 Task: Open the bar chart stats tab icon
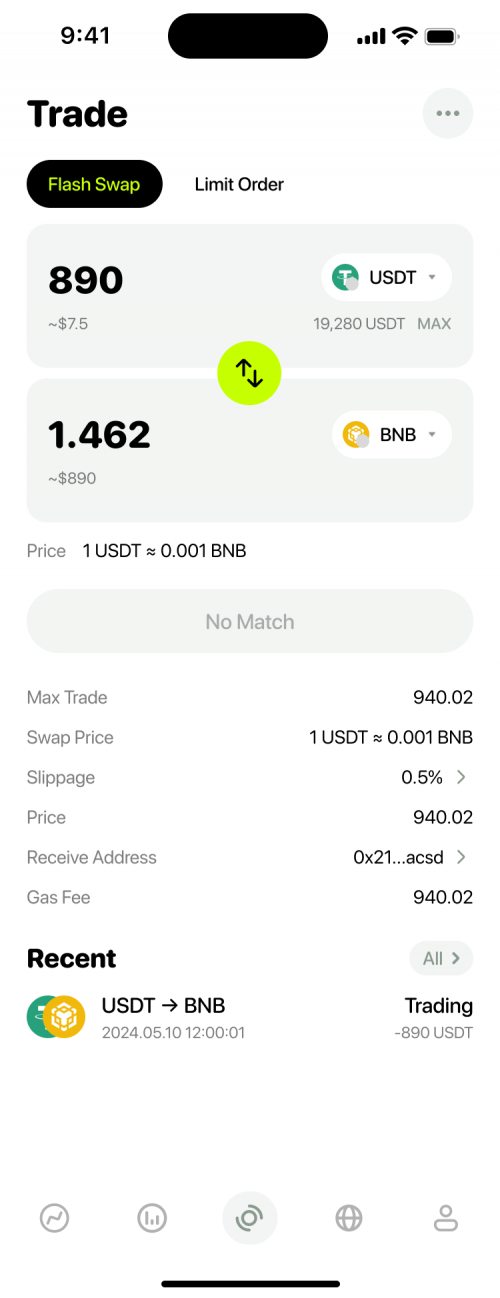coord(152,1217)
